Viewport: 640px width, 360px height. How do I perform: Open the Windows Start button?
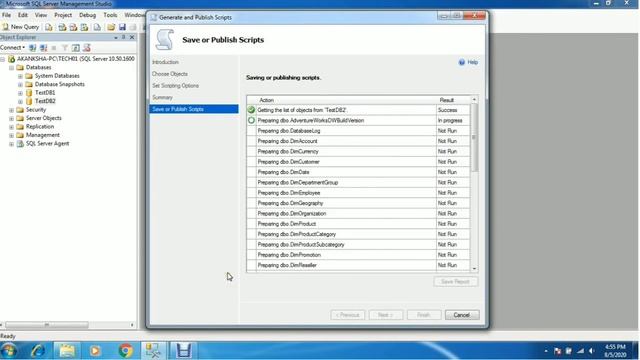click(x=9, y=350)
